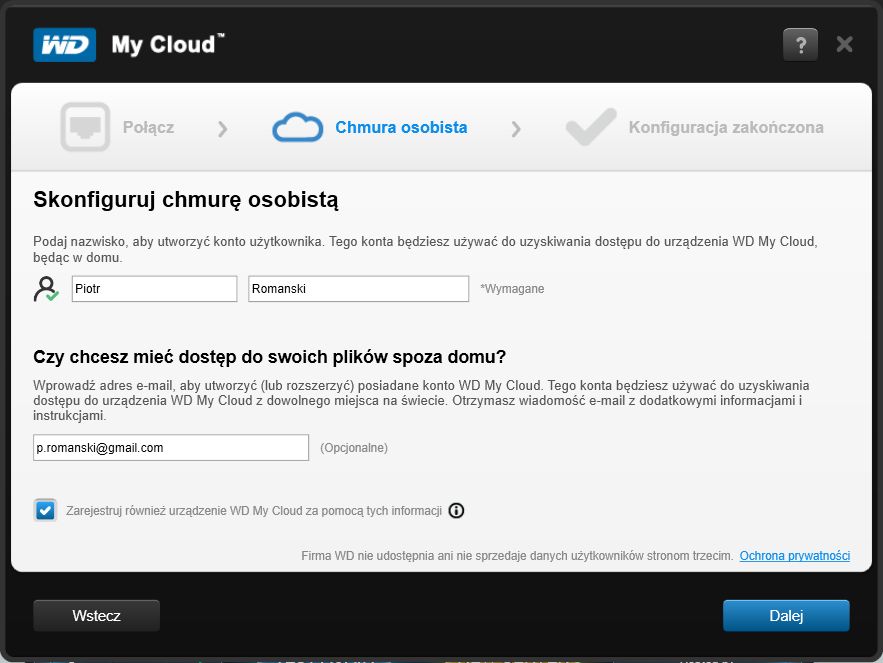Click the My Cloud title text
The image size is (883, 663).
[x=167, y=45]
